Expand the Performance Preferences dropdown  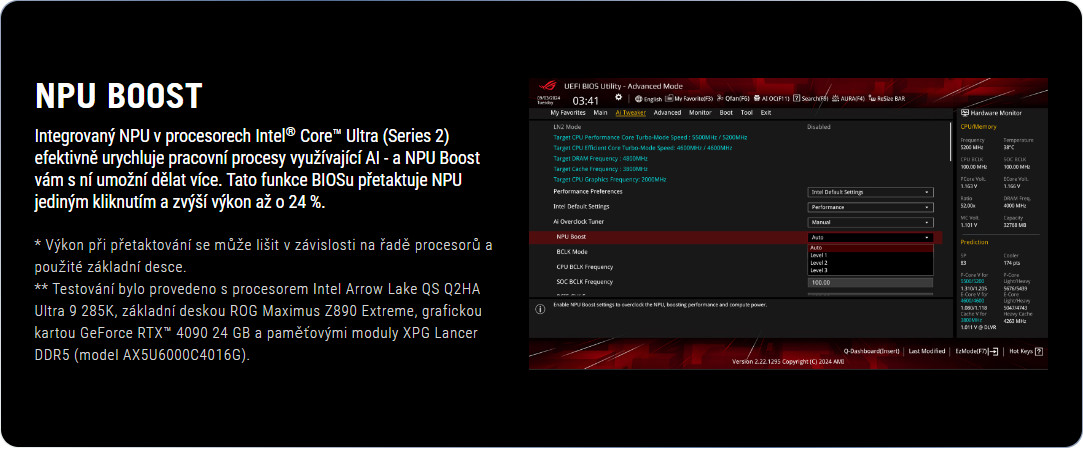[869, 191]
